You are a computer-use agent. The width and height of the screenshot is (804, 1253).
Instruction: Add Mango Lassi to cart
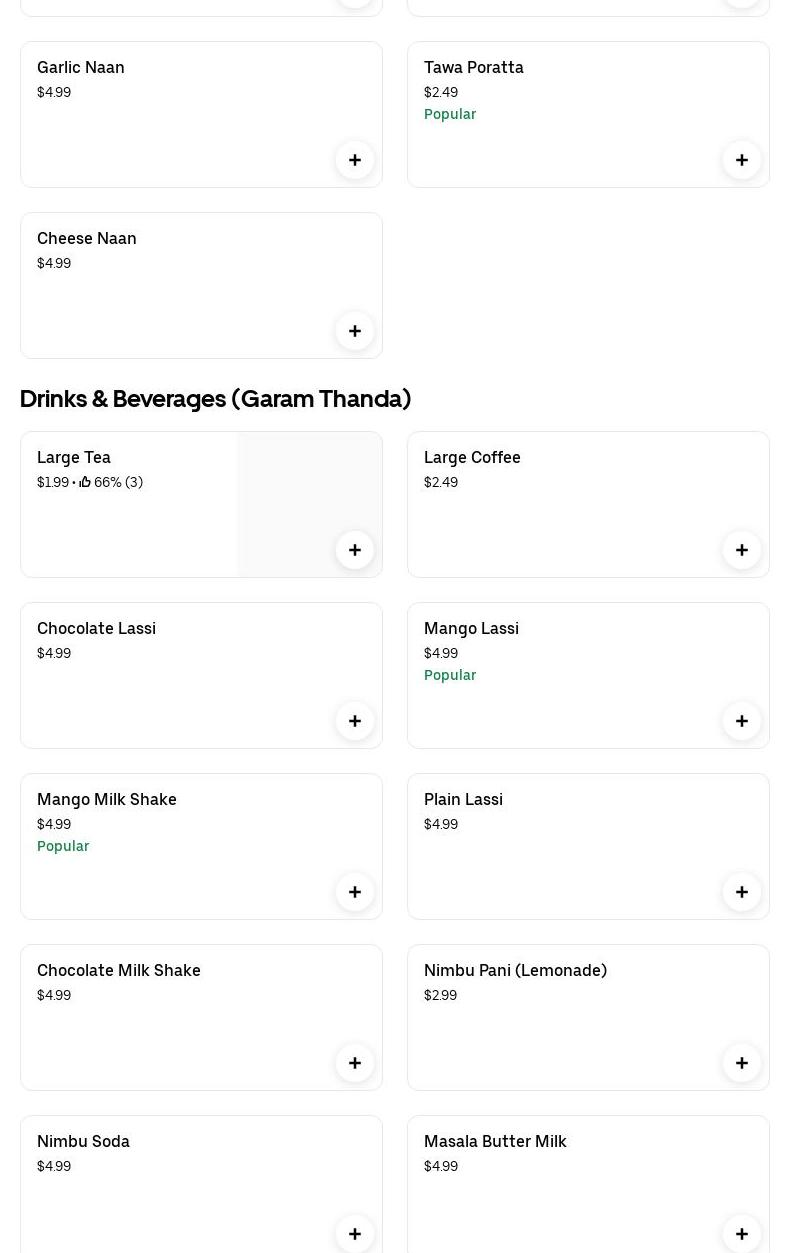point(742,721)
